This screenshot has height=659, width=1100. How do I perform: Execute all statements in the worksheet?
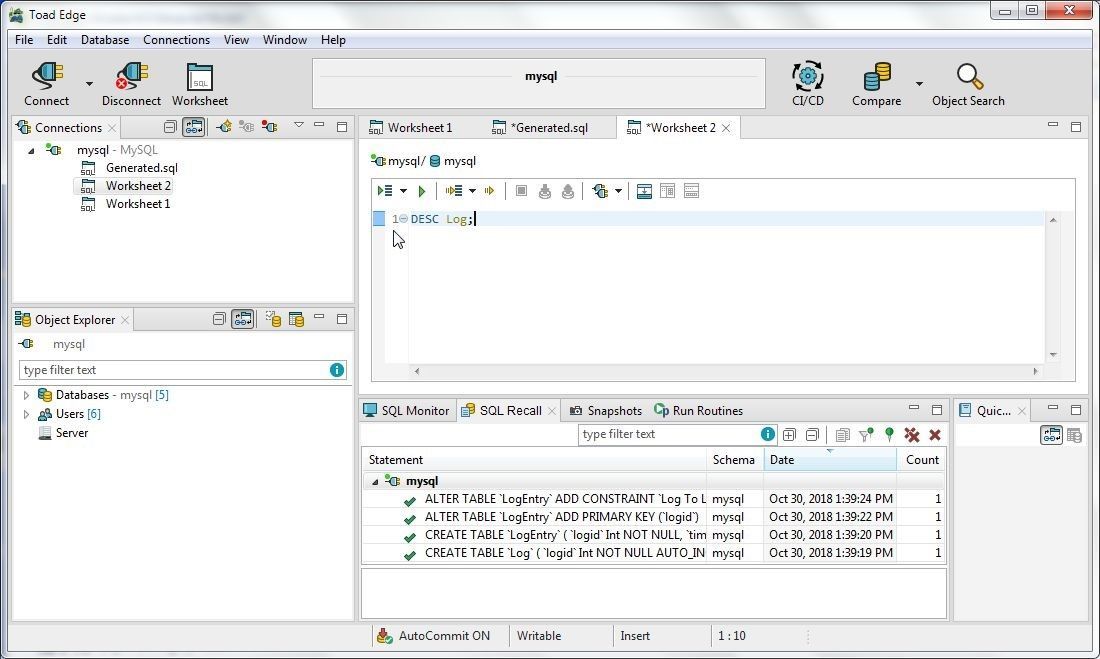pyautogui.click(x=385, y=191)
